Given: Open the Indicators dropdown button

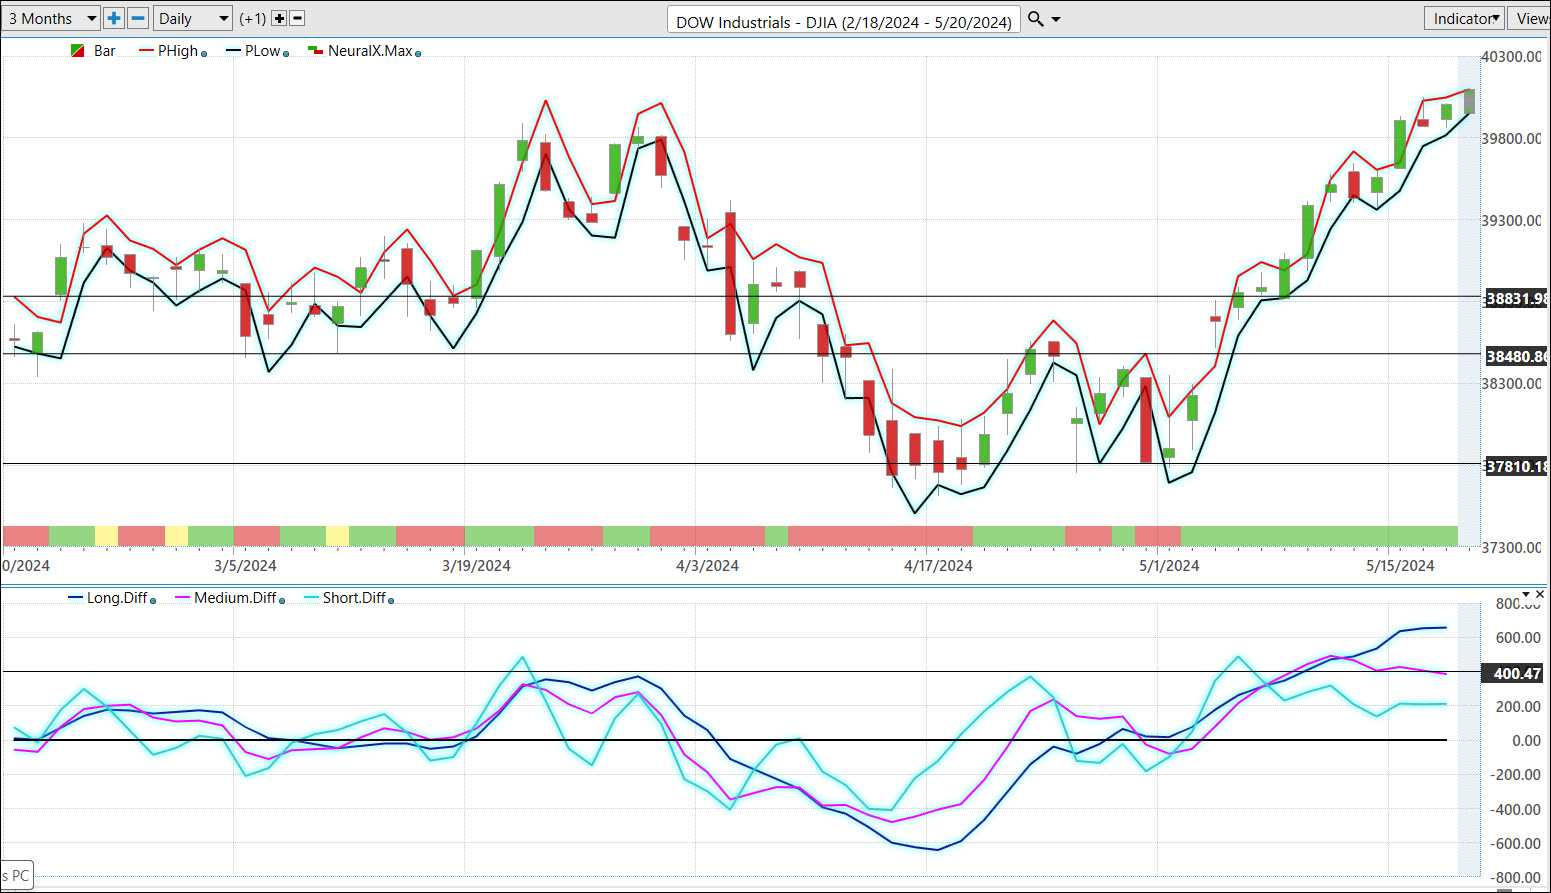Looking at the screenshot, I should tap(1465, 18).
